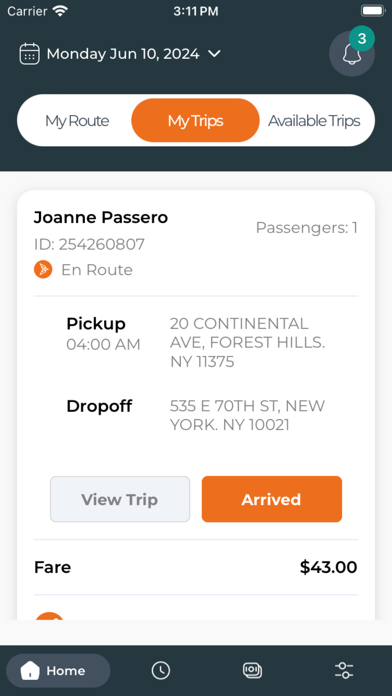This screenshot has width=392, height=696.
Task: Switch to the Available Trips tab
Action: [x=314, y=121]
